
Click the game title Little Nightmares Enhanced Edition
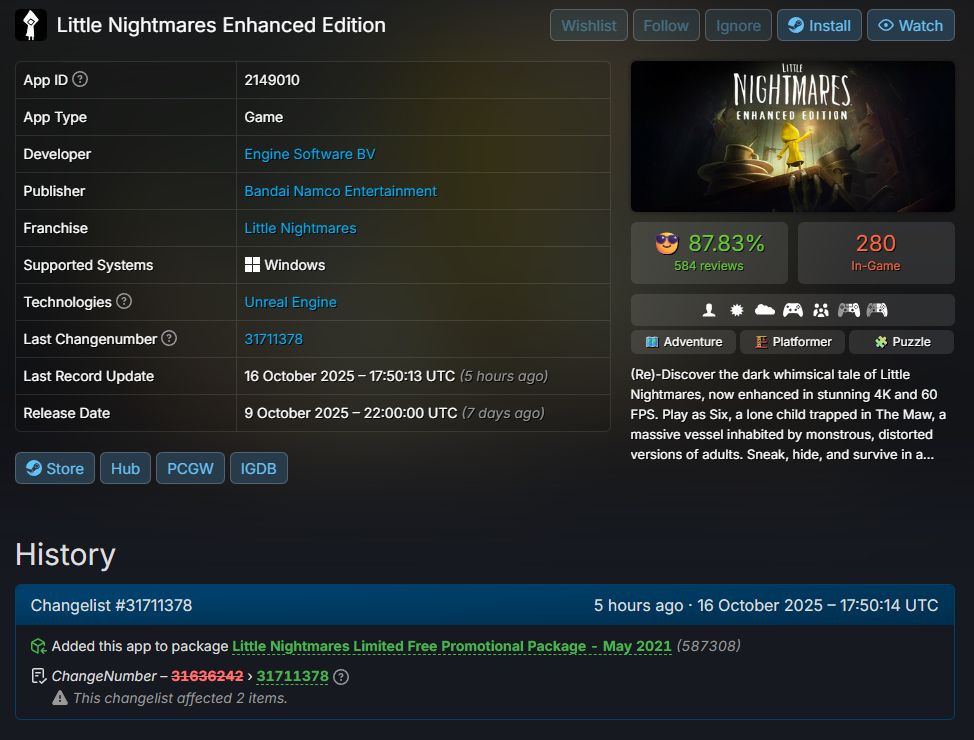point(221,25)
